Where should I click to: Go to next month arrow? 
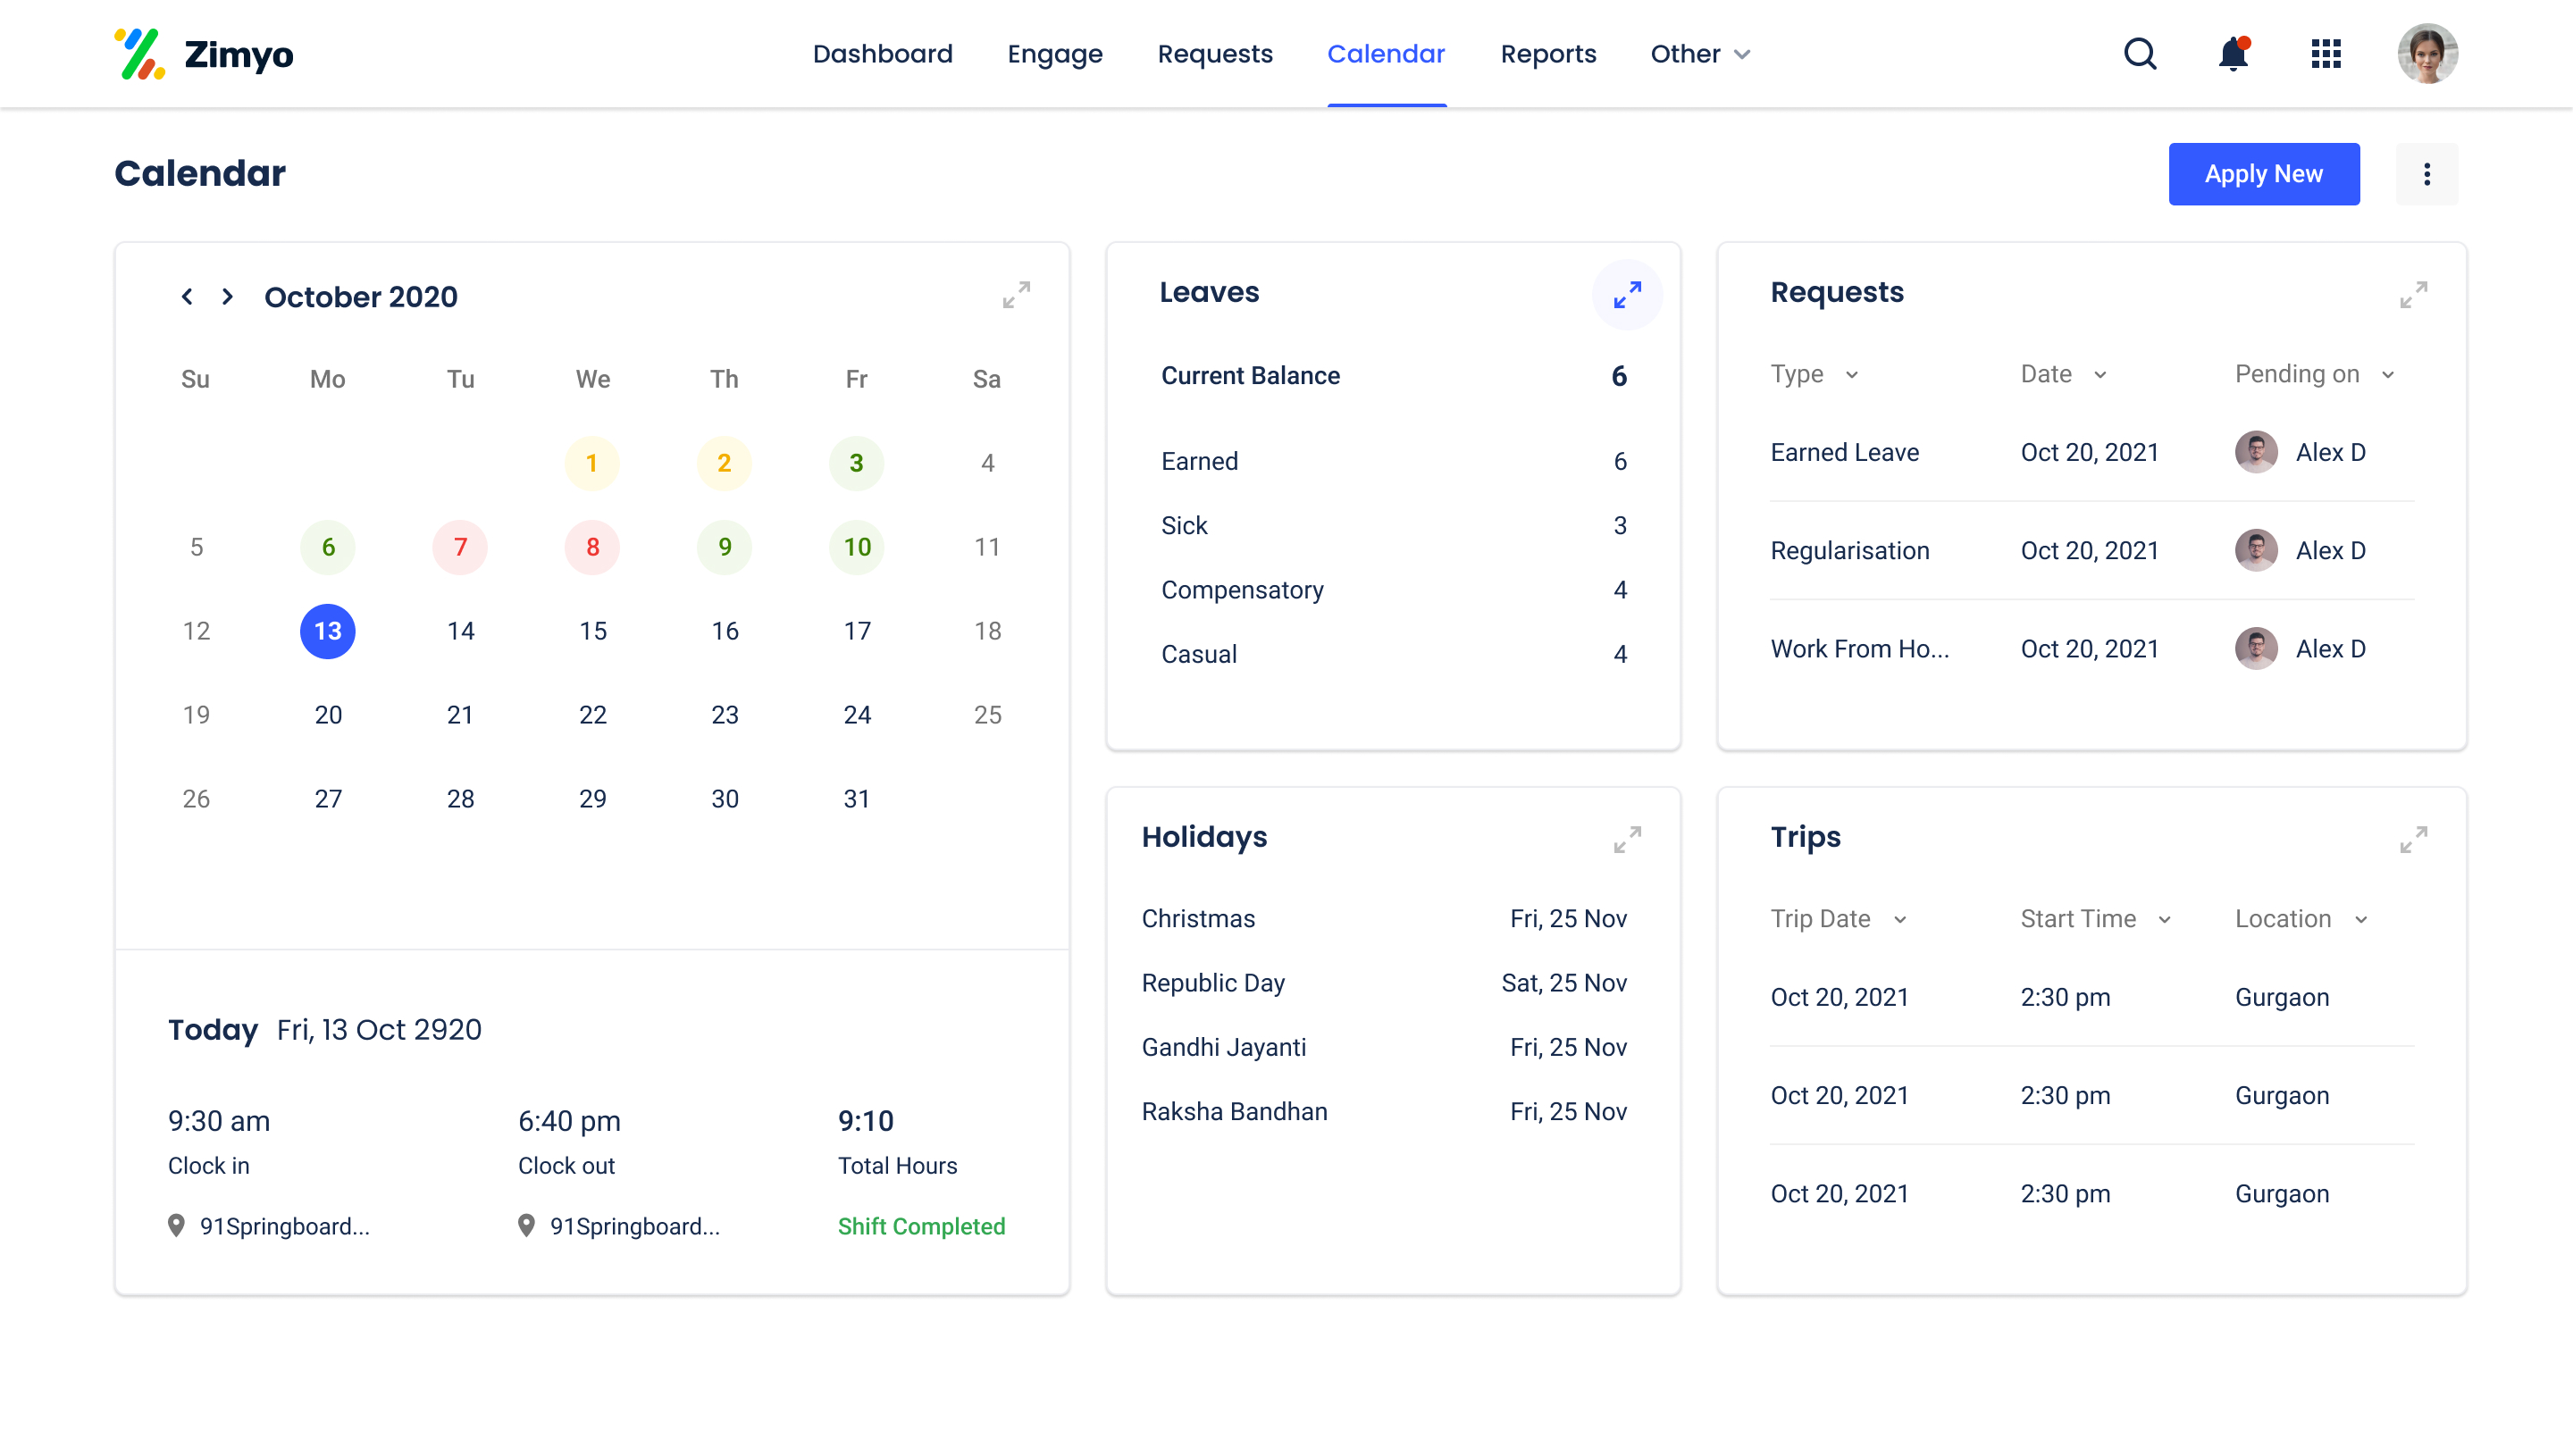[x=228, y=297]
